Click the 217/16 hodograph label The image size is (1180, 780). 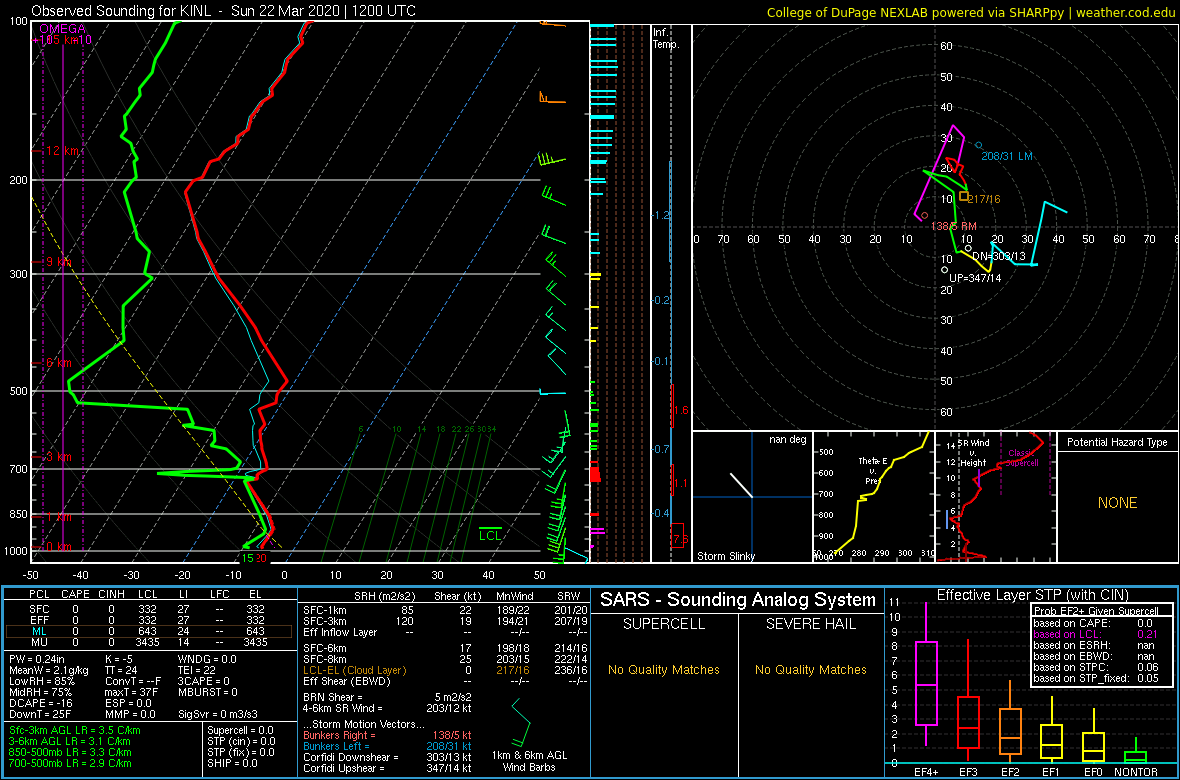click(x=986, y=199)
